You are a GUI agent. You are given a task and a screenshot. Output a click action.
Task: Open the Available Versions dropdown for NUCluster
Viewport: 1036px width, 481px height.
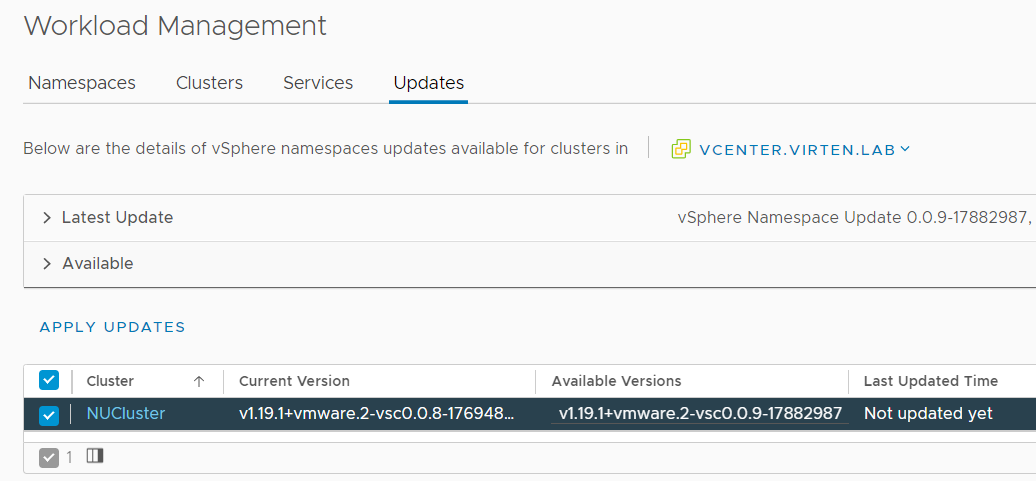tap(700, 414)
